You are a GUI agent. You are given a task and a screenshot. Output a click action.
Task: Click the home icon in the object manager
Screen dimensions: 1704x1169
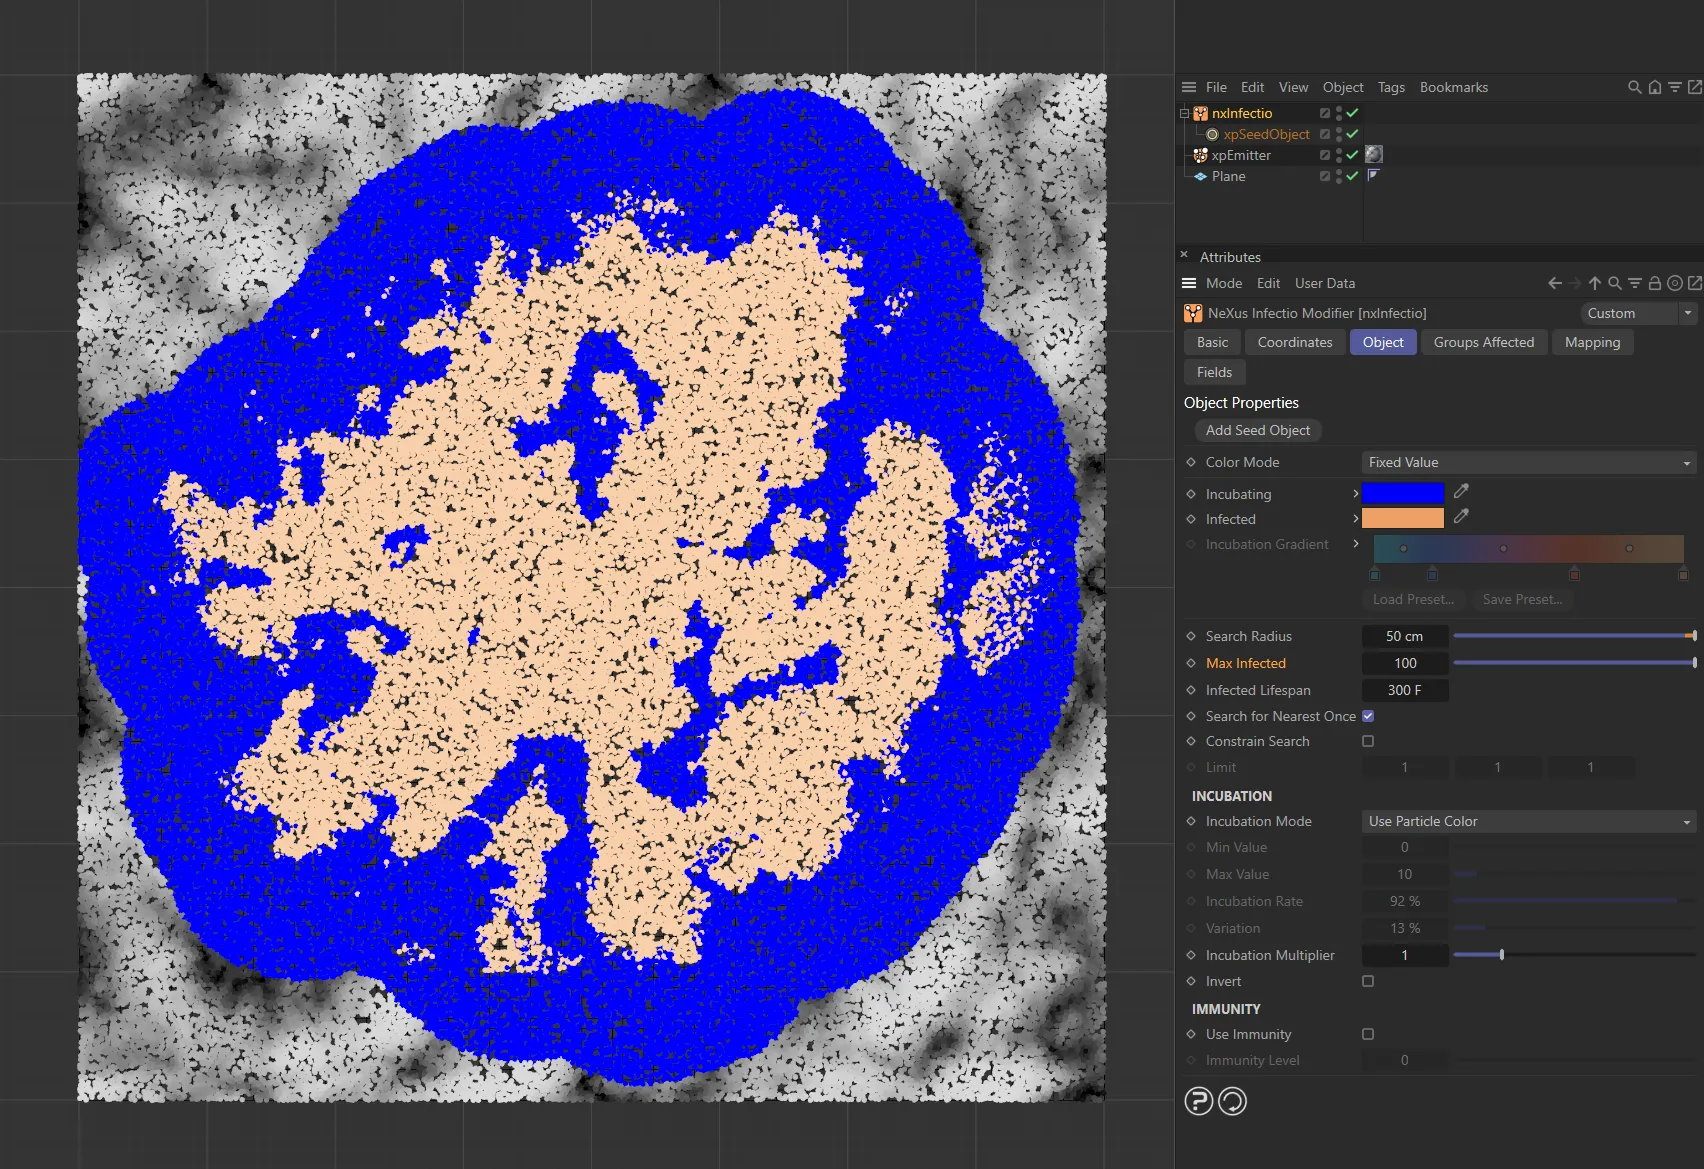click(1655, 87)
